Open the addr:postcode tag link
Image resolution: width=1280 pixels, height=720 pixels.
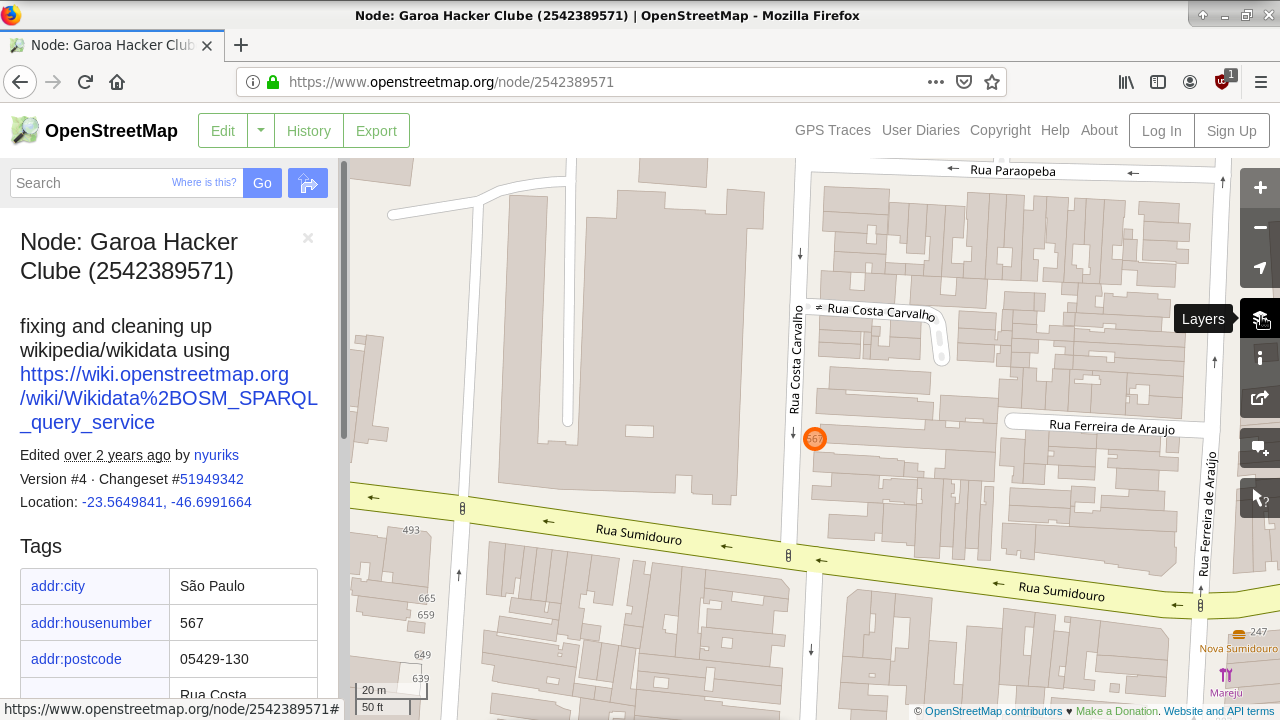pos(76,659)
